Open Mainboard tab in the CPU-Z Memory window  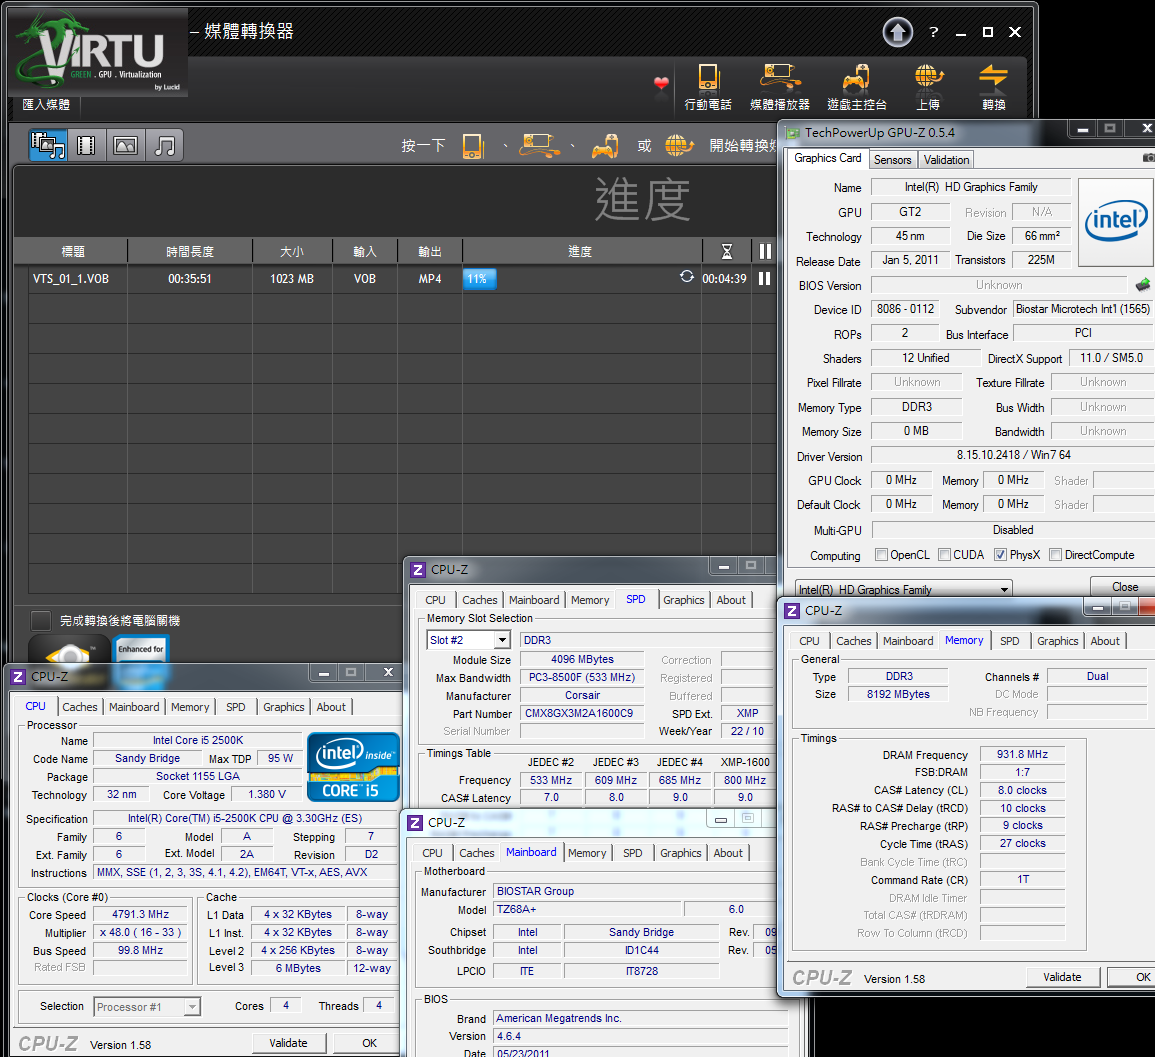(908, 642)
